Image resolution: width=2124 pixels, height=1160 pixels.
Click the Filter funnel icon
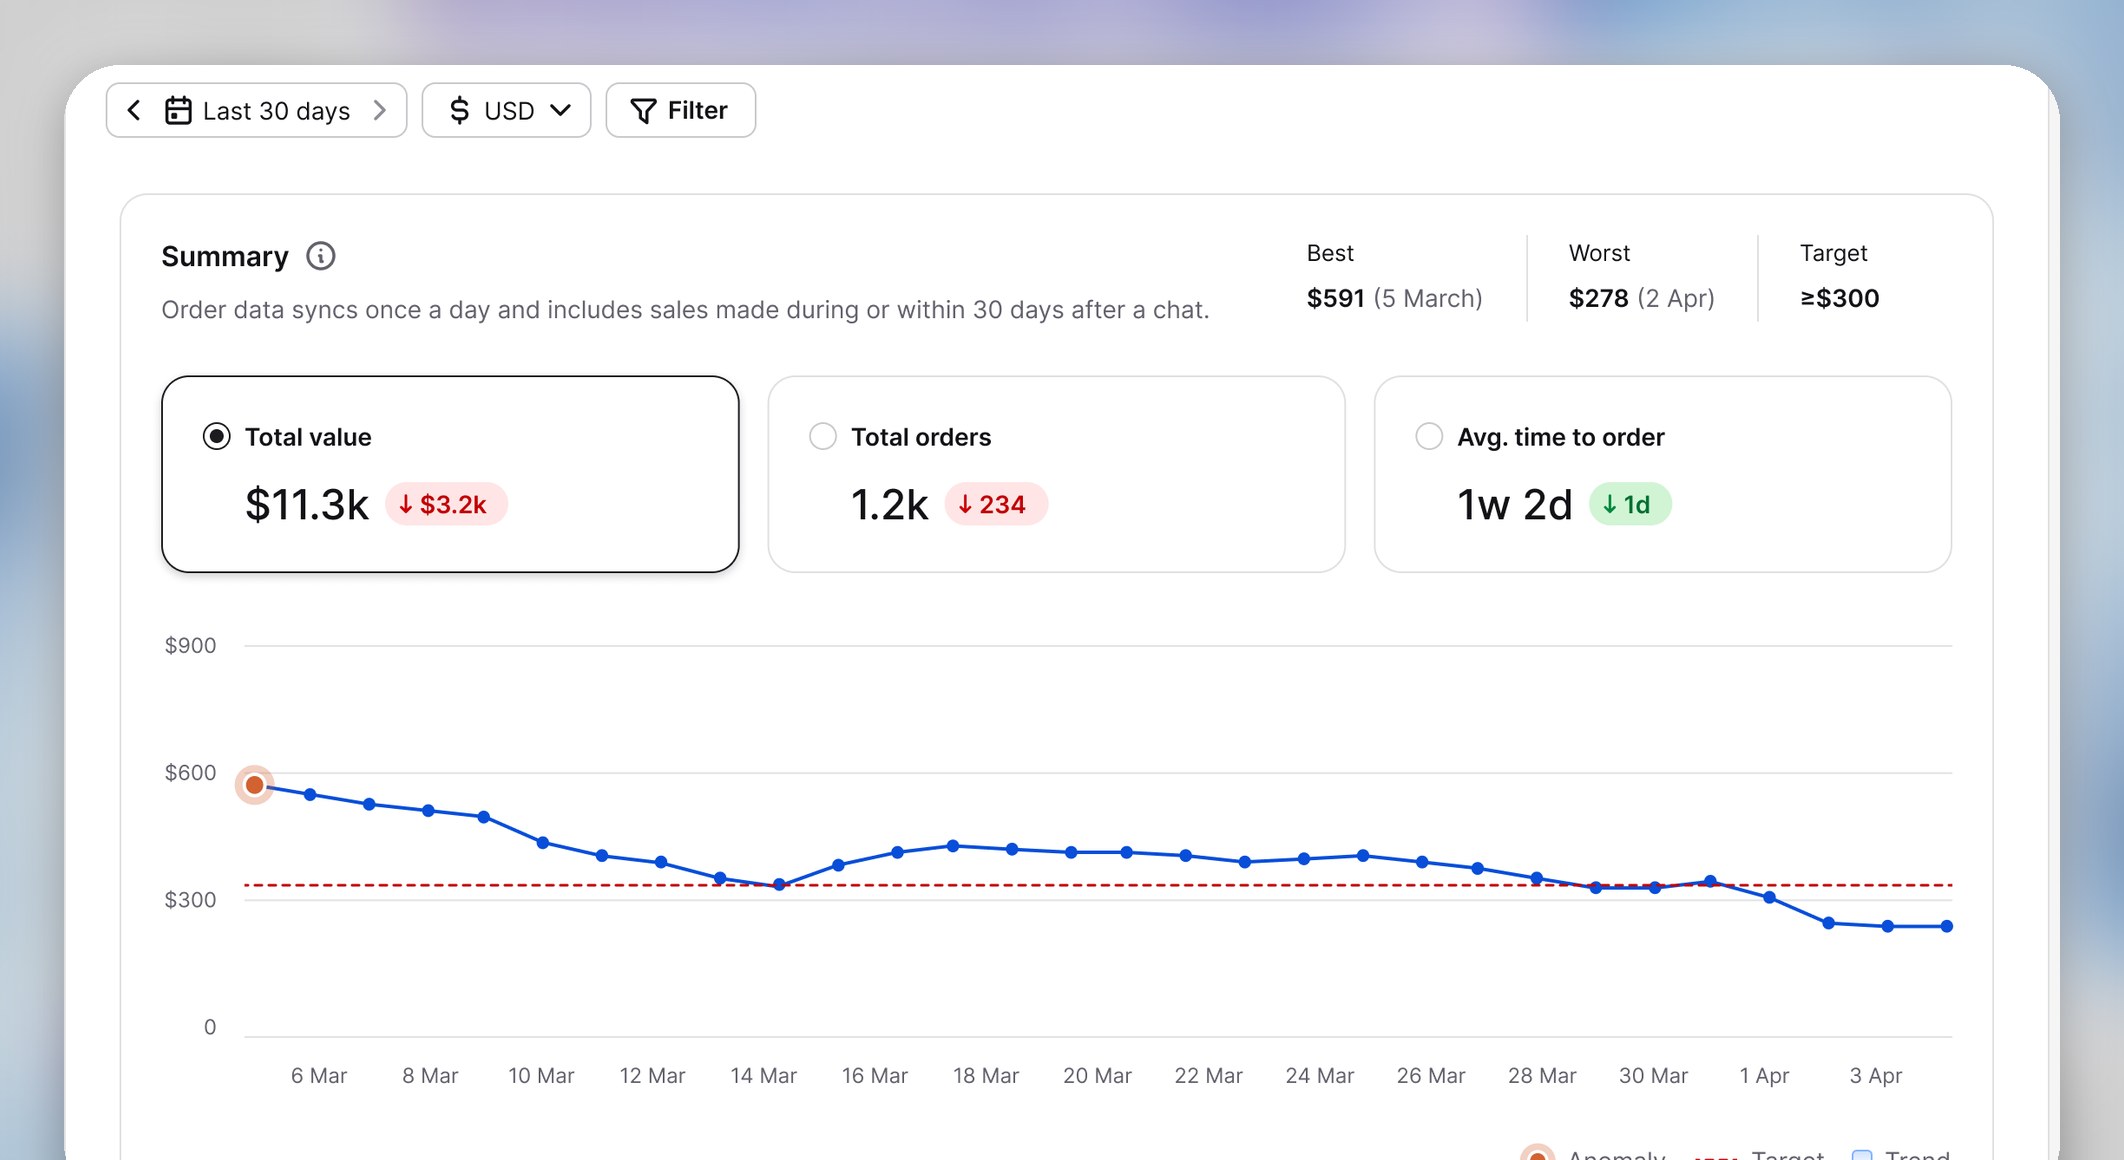[643, 110]
